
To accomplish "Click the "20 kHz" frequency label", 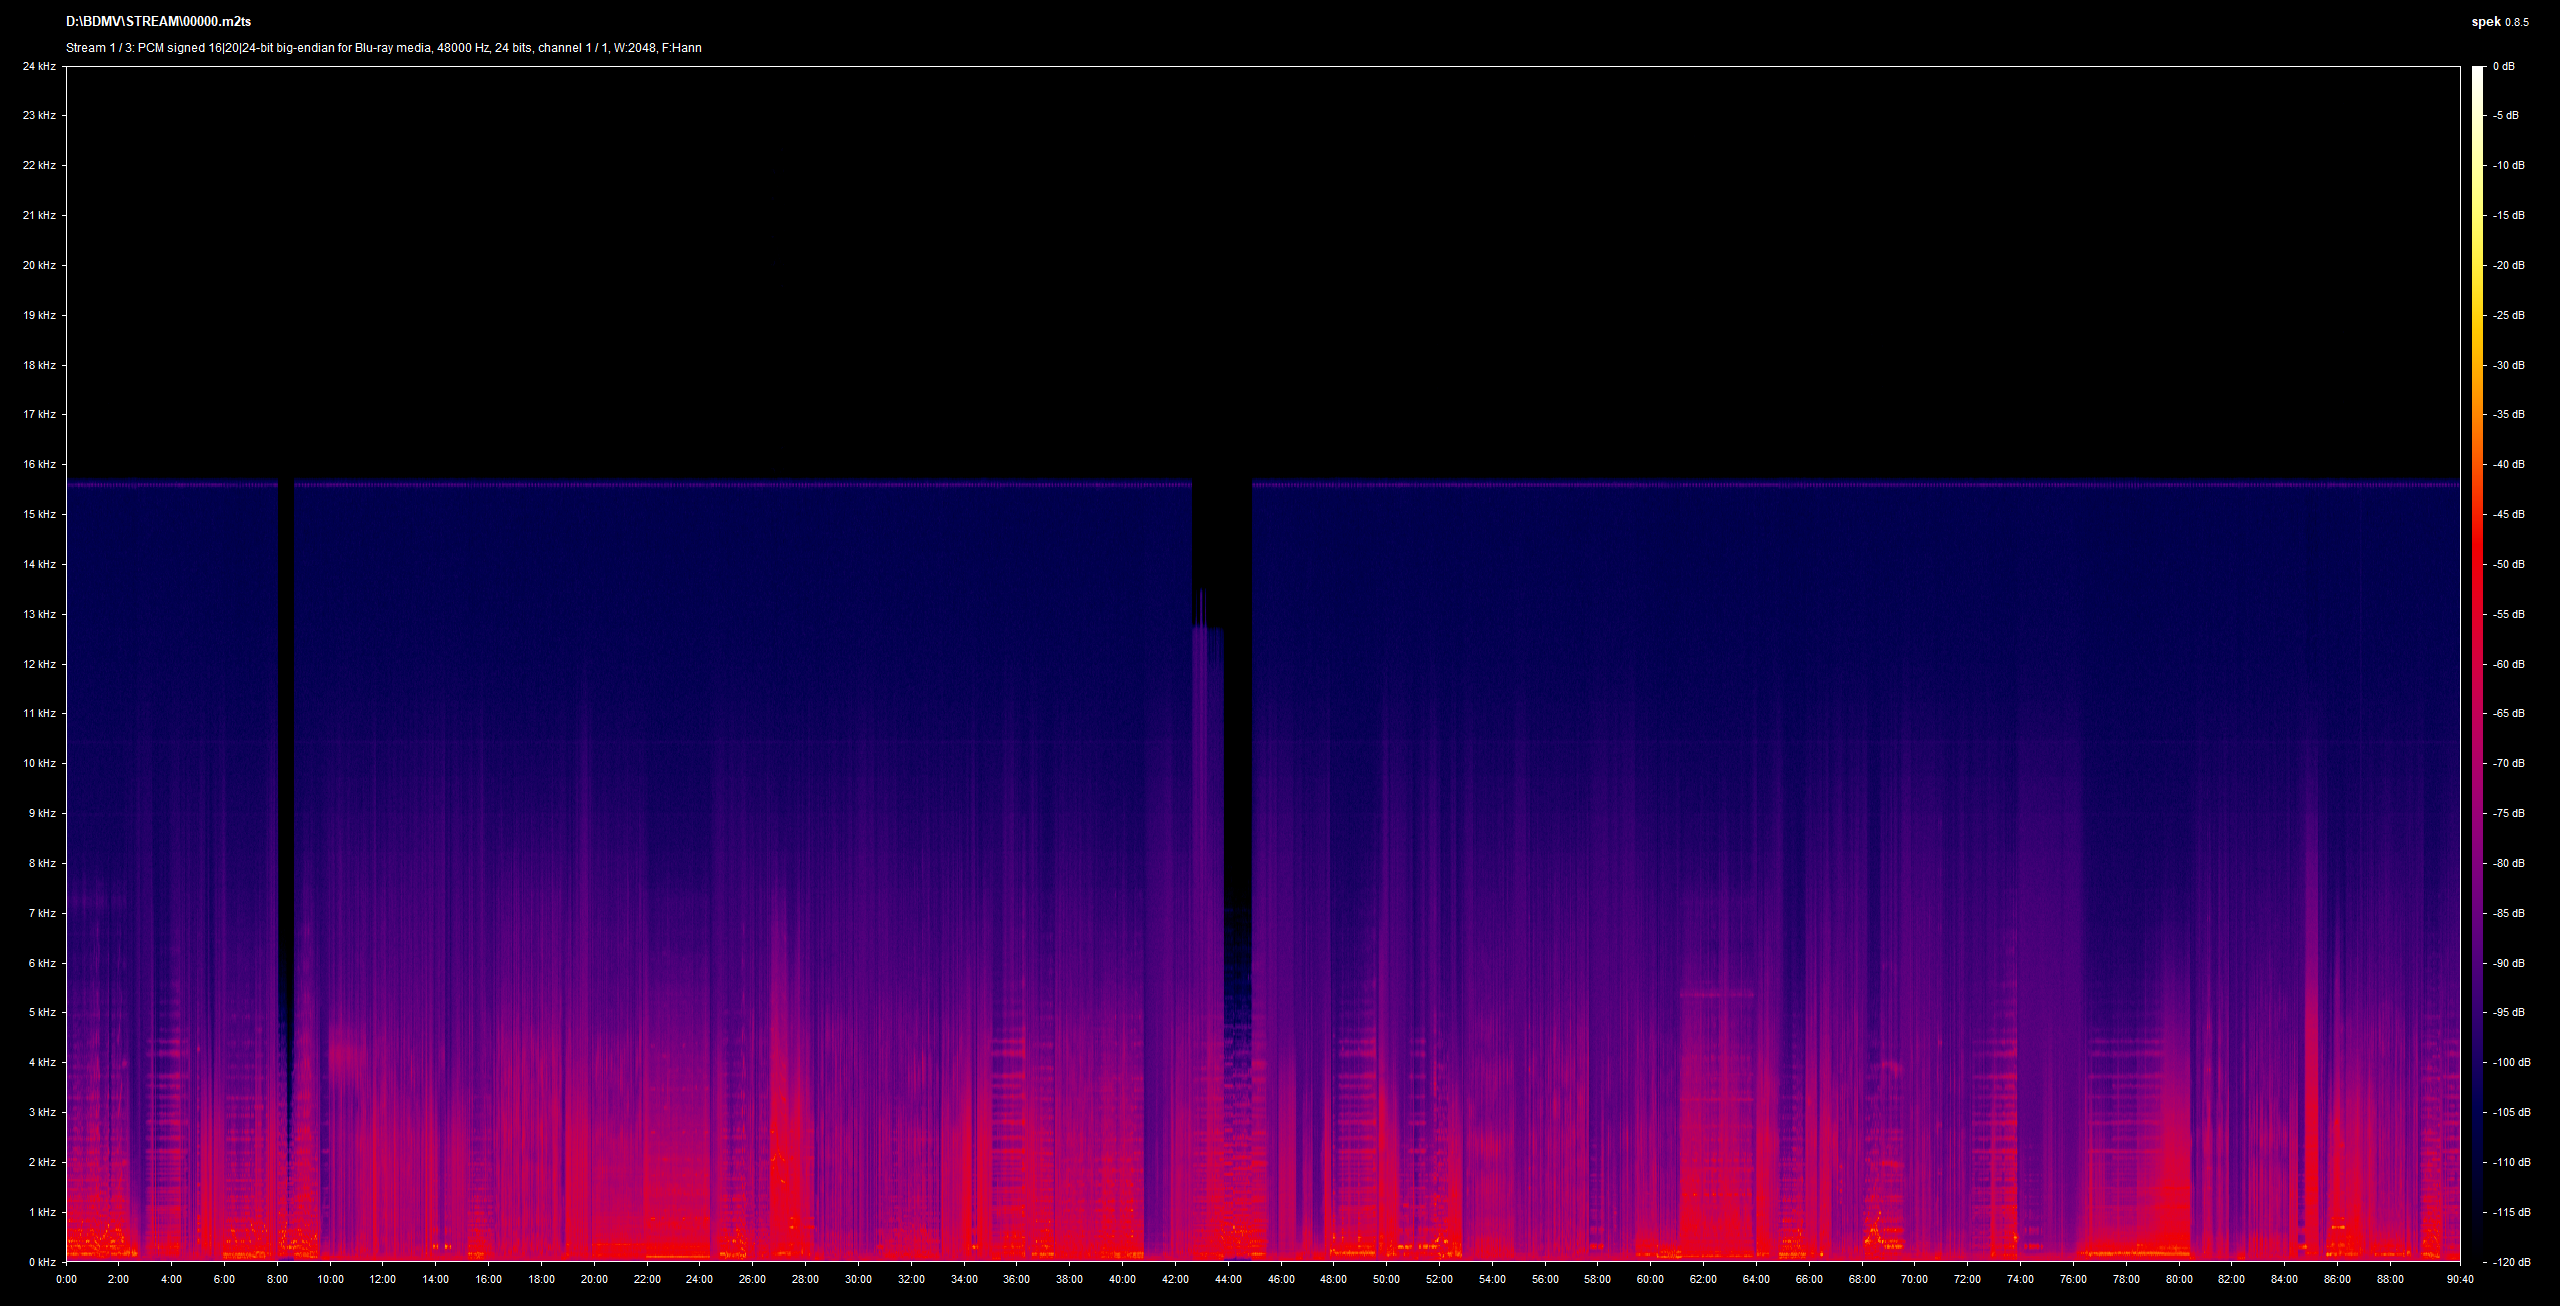I will pyautogui.click(x=39, y=266).
